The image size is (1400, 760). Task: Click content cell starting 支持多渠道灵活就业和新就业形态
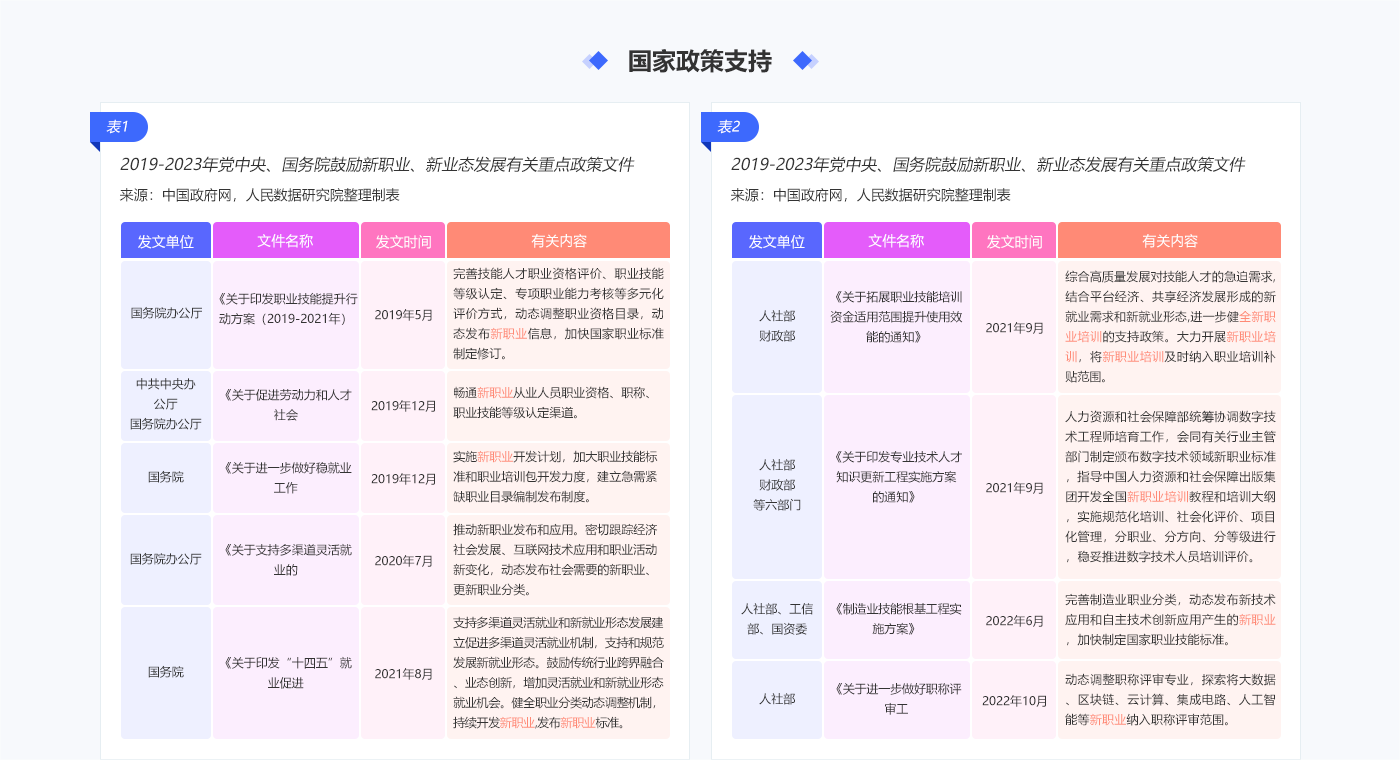point(558,673)
